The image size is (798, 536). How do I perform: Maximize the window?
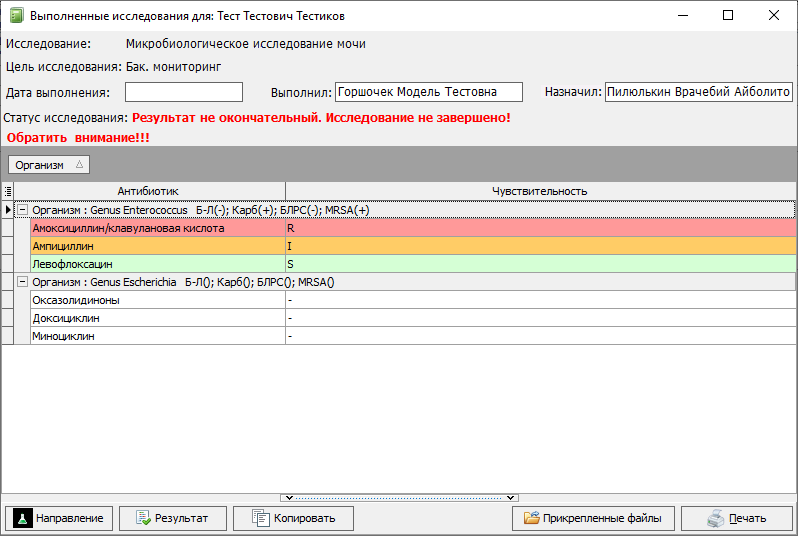click(x=728, y=16)
